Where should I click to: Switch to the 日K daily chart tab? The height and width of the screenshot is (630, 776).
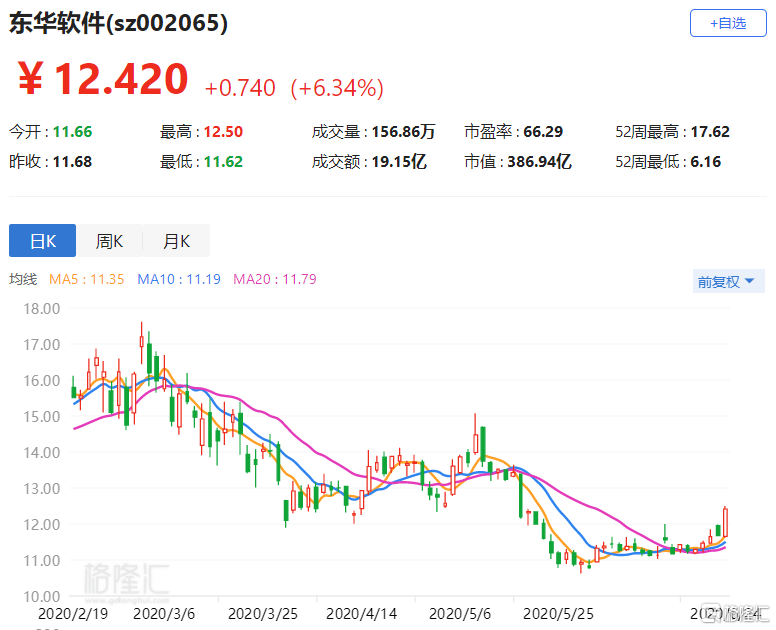coord(43,241)
